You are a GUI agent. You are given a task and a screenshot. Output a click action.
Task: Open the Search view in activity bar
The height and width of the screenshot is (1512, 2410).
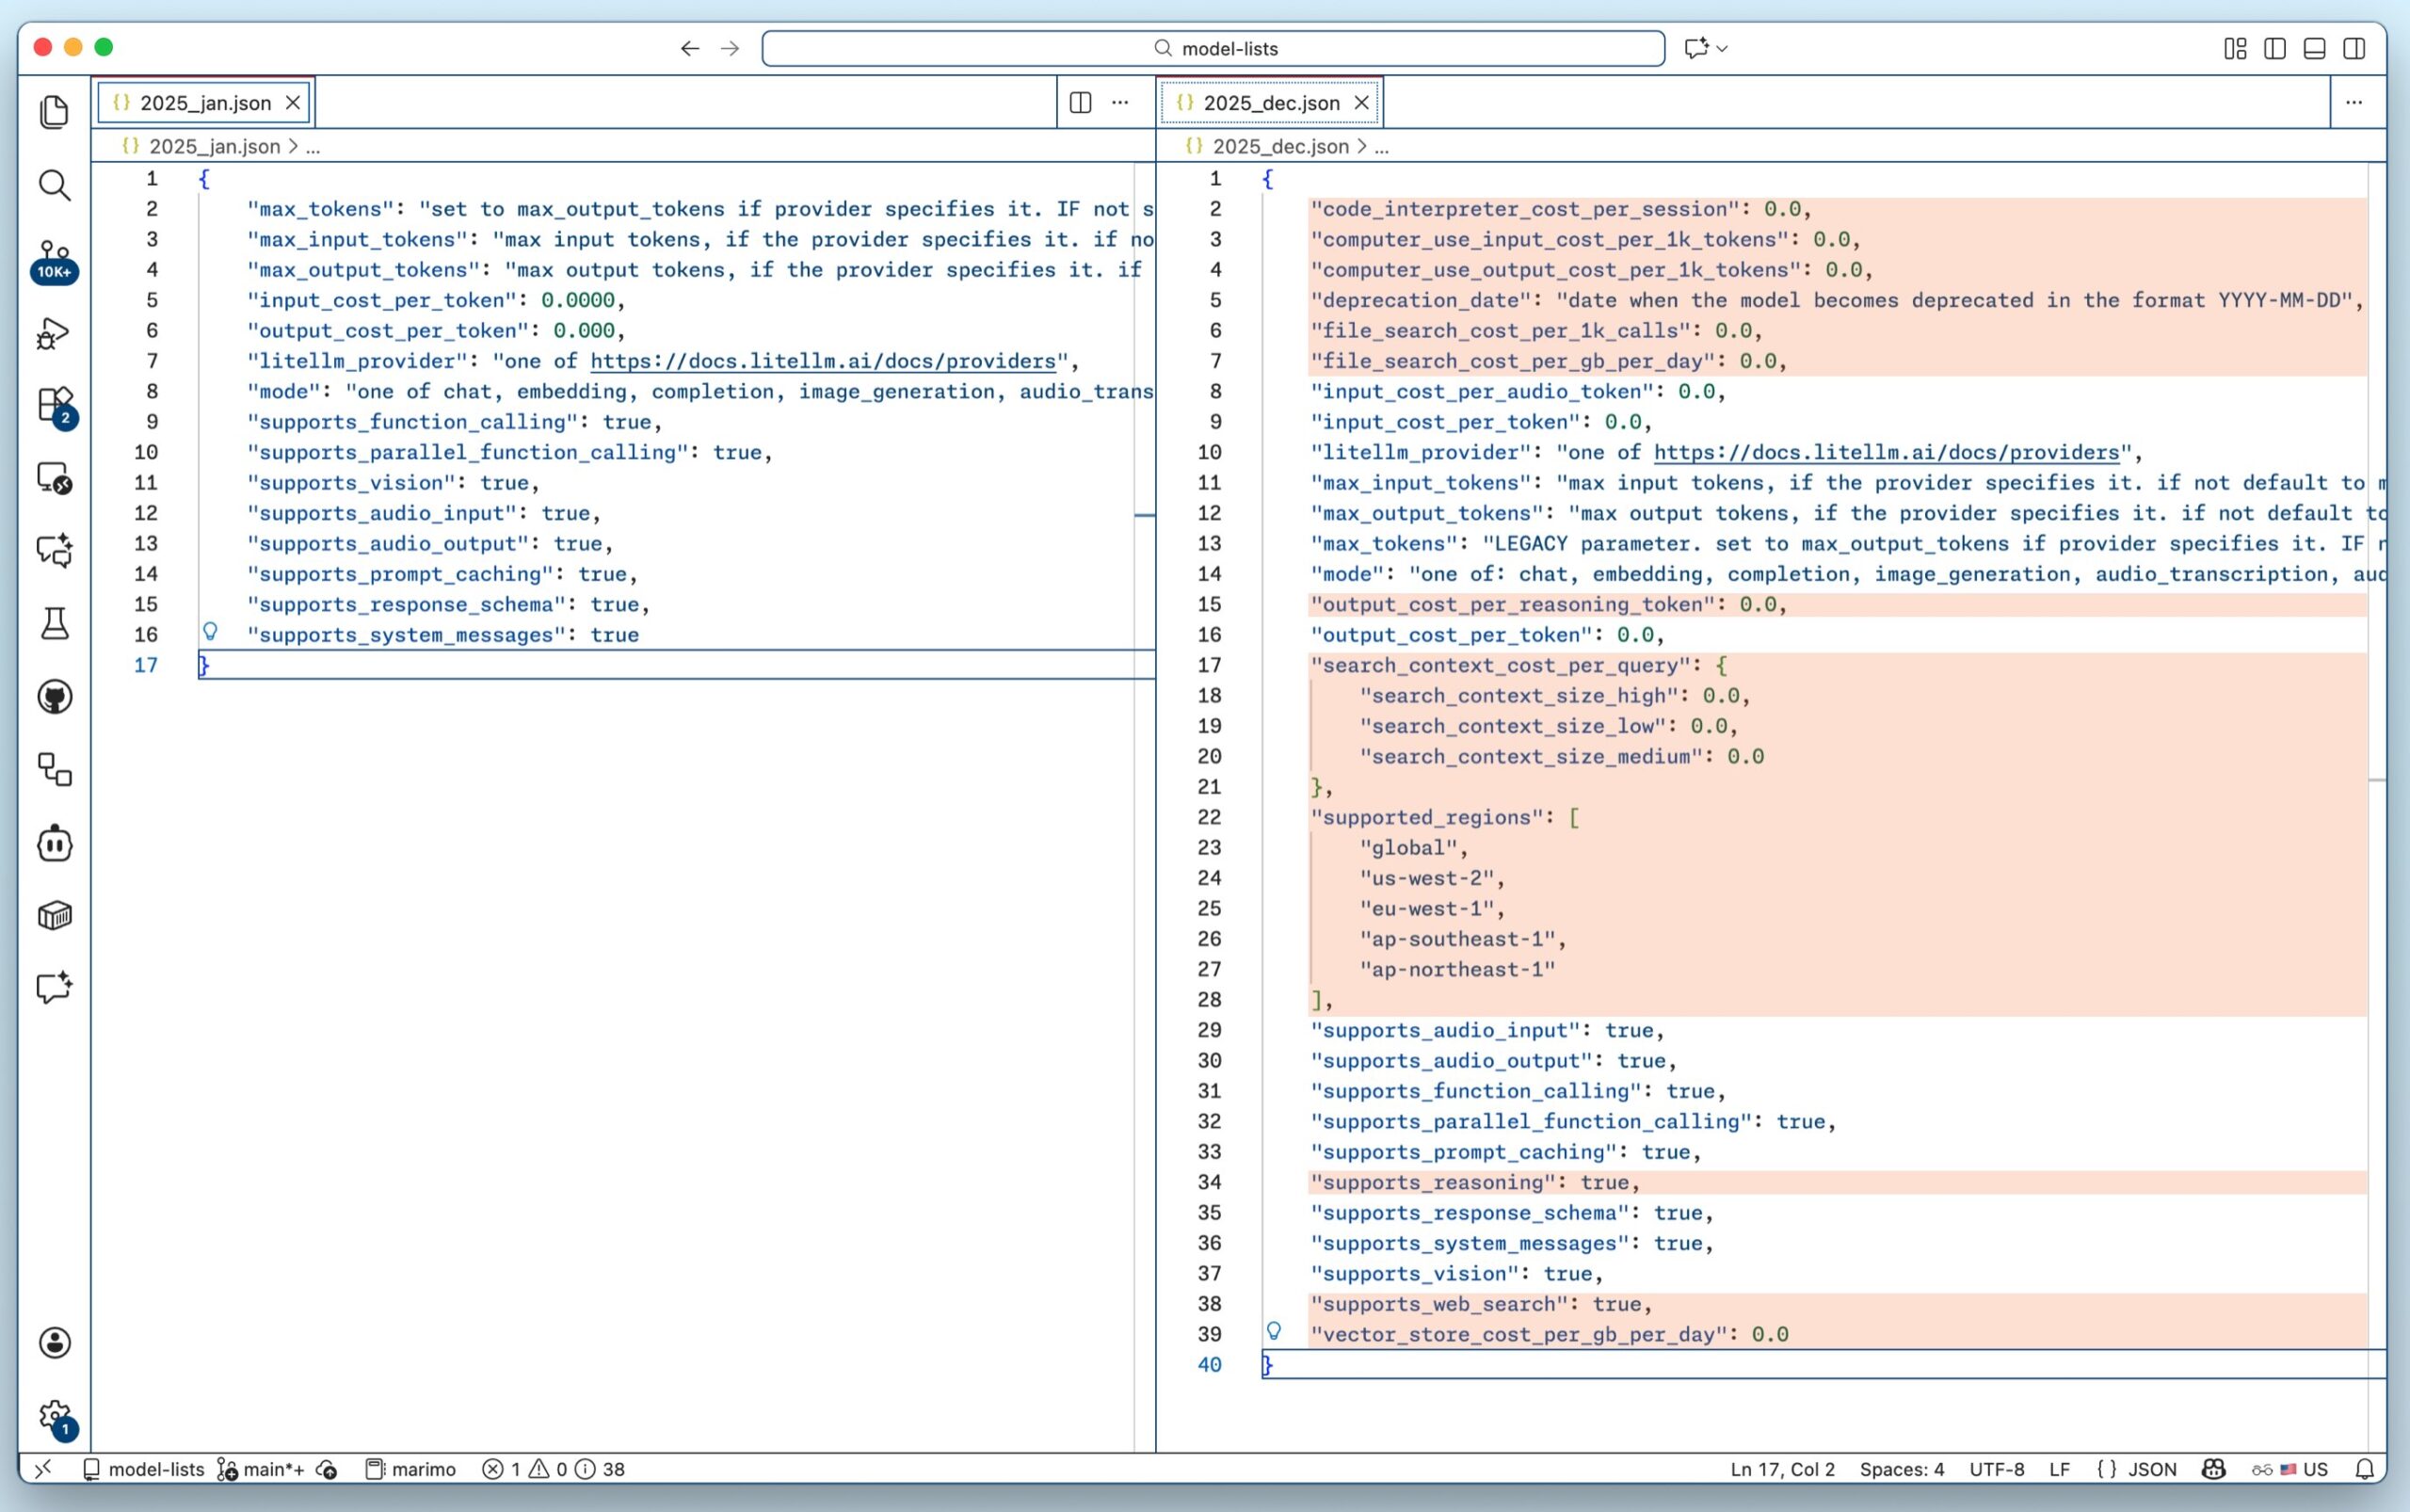click(x=54, y=185)
